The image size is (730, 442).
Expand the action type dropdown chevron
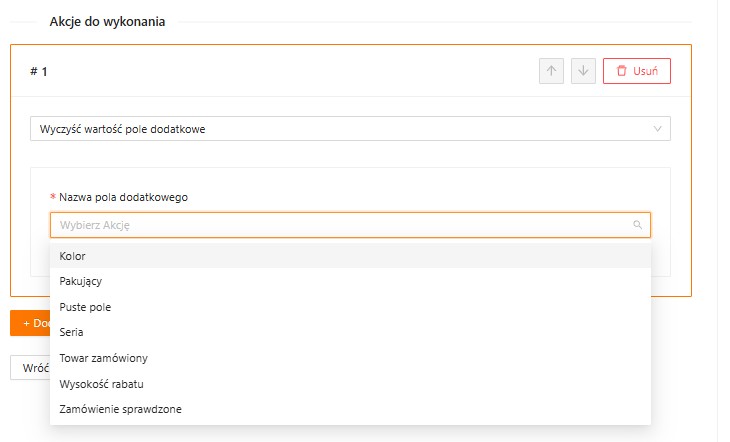(x=657, y=129)
